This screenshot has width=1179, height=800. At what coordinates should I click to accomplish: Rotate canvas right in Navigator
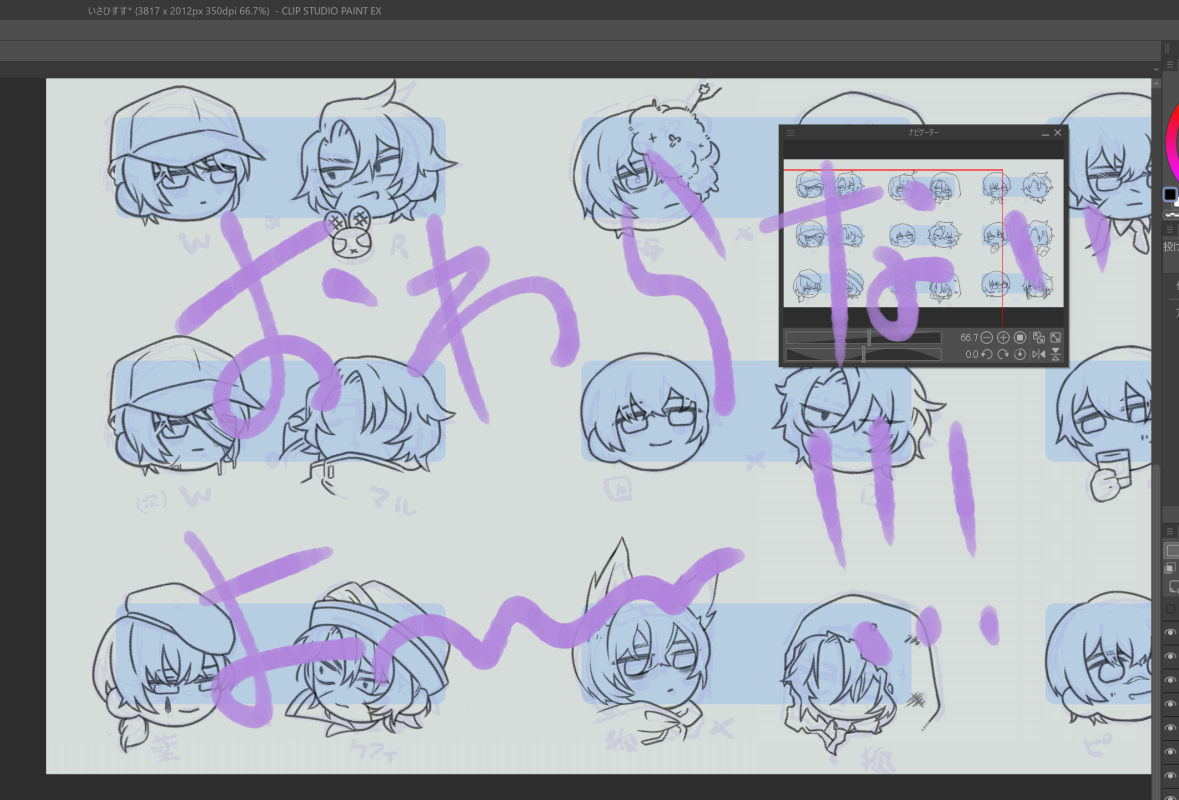point(1003,355)
